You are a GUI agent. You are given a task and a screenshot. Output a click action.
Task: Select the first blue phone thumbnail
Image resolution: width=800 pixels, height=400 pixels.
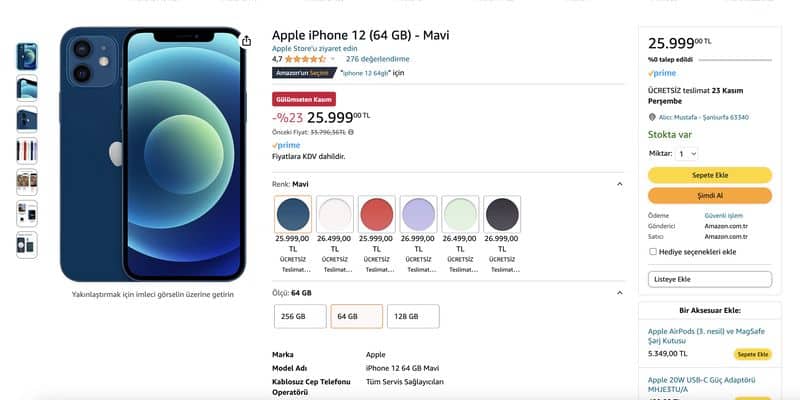(27, 57)
